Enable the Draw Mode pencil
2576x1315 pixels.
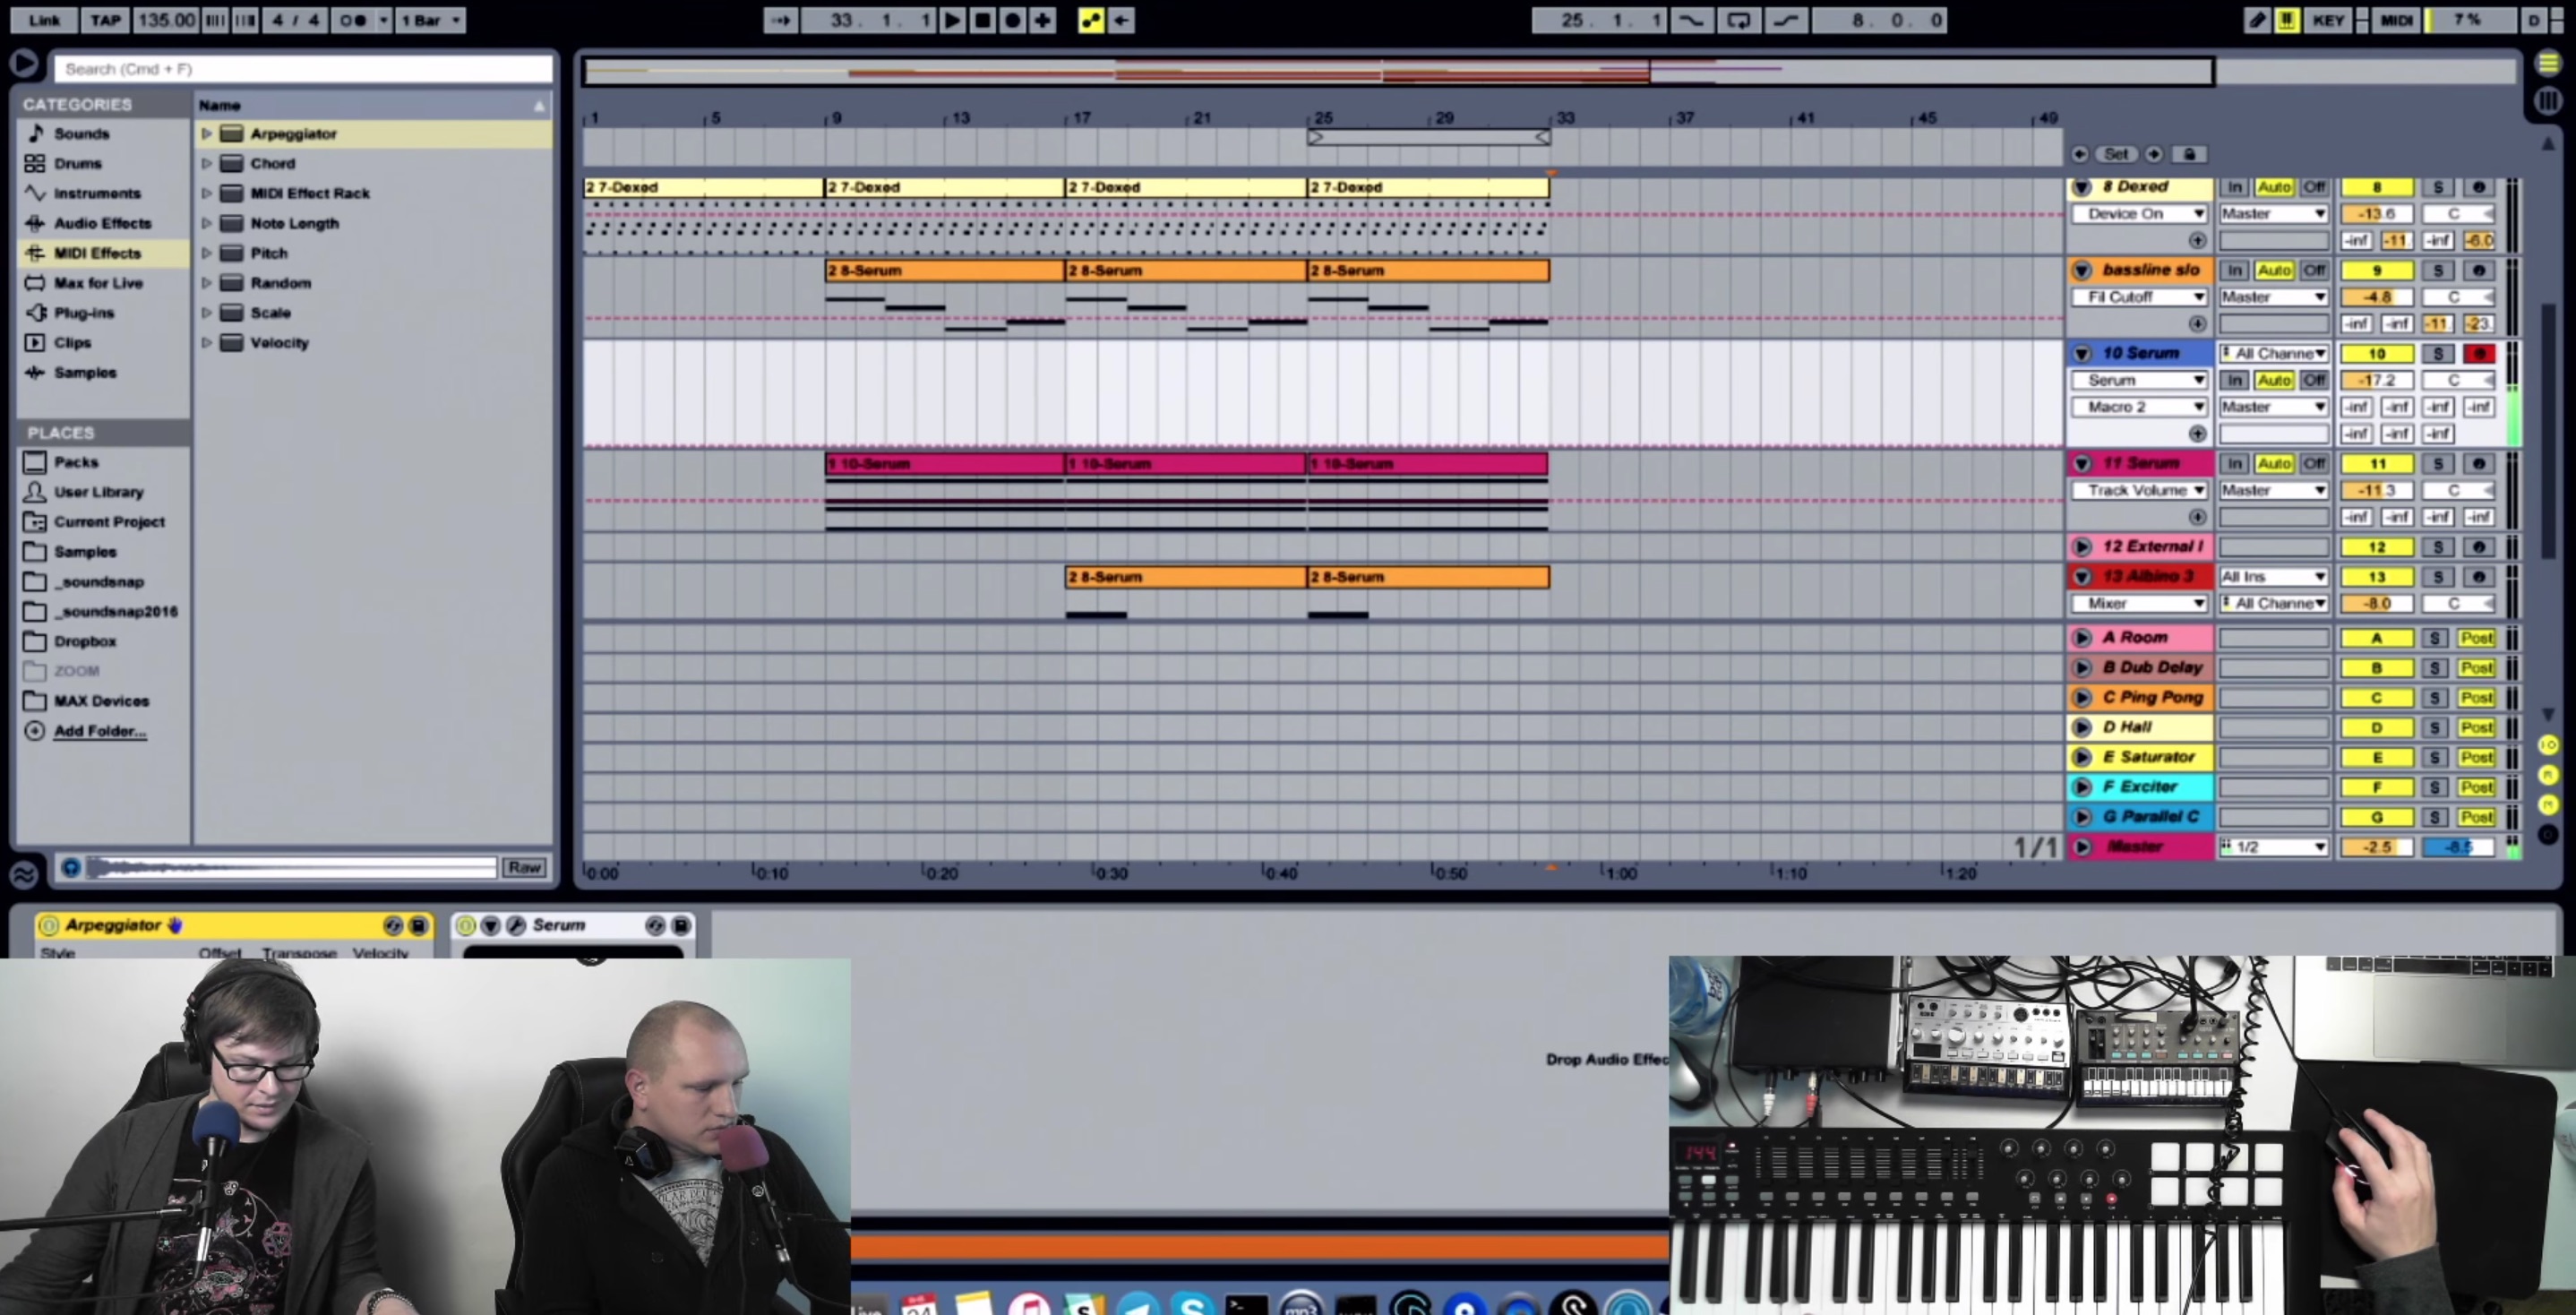tap(2257, 20)
